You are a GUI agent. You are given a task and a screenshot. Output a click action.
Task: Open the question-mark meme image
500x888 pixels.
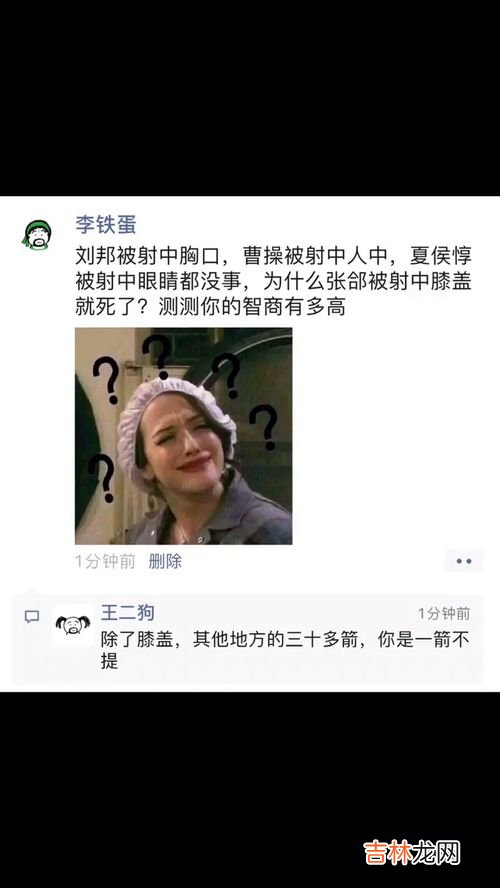coord(183,436)
